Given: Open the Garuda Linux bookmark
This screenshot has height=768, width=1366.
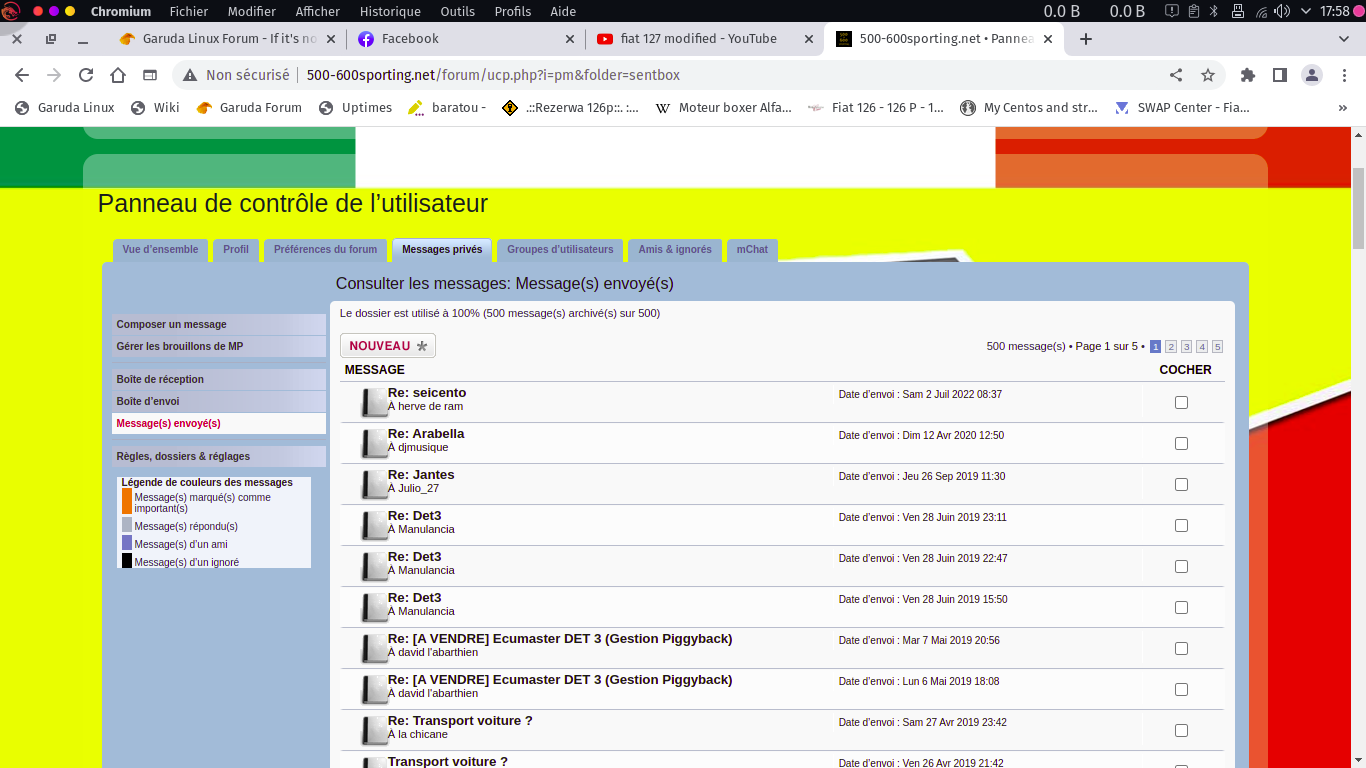Looking at the screenshot, I should point(65,108).
